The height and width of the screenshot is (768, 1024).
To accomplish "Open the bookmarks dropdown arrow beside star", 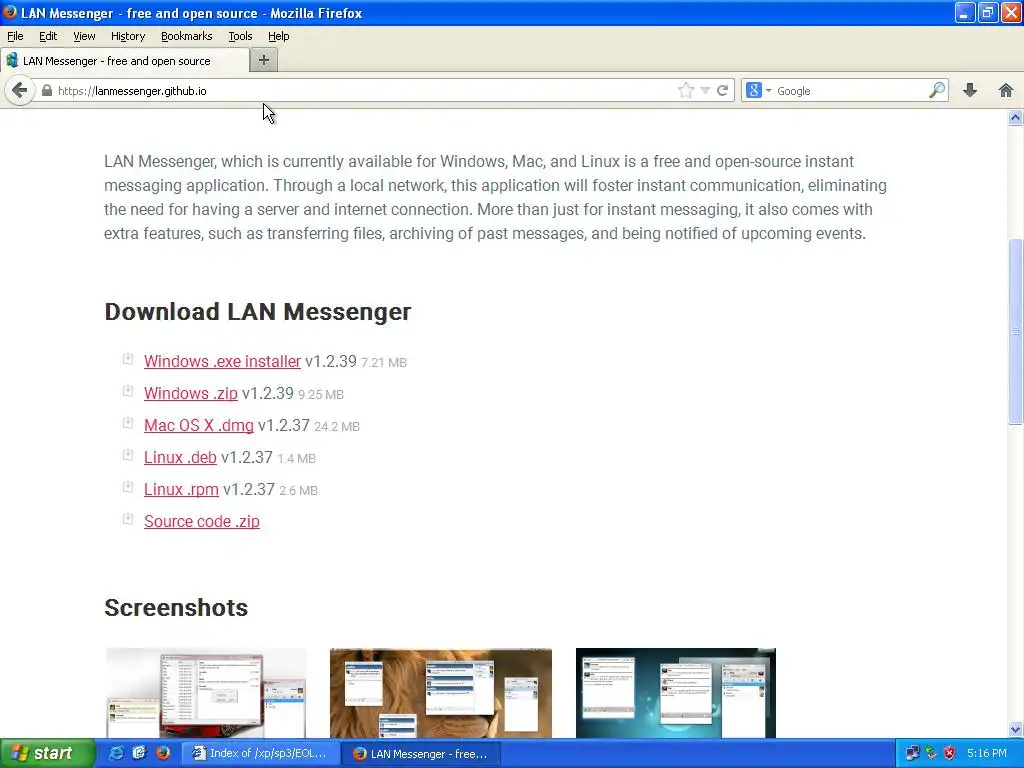I will coord(705,90).
